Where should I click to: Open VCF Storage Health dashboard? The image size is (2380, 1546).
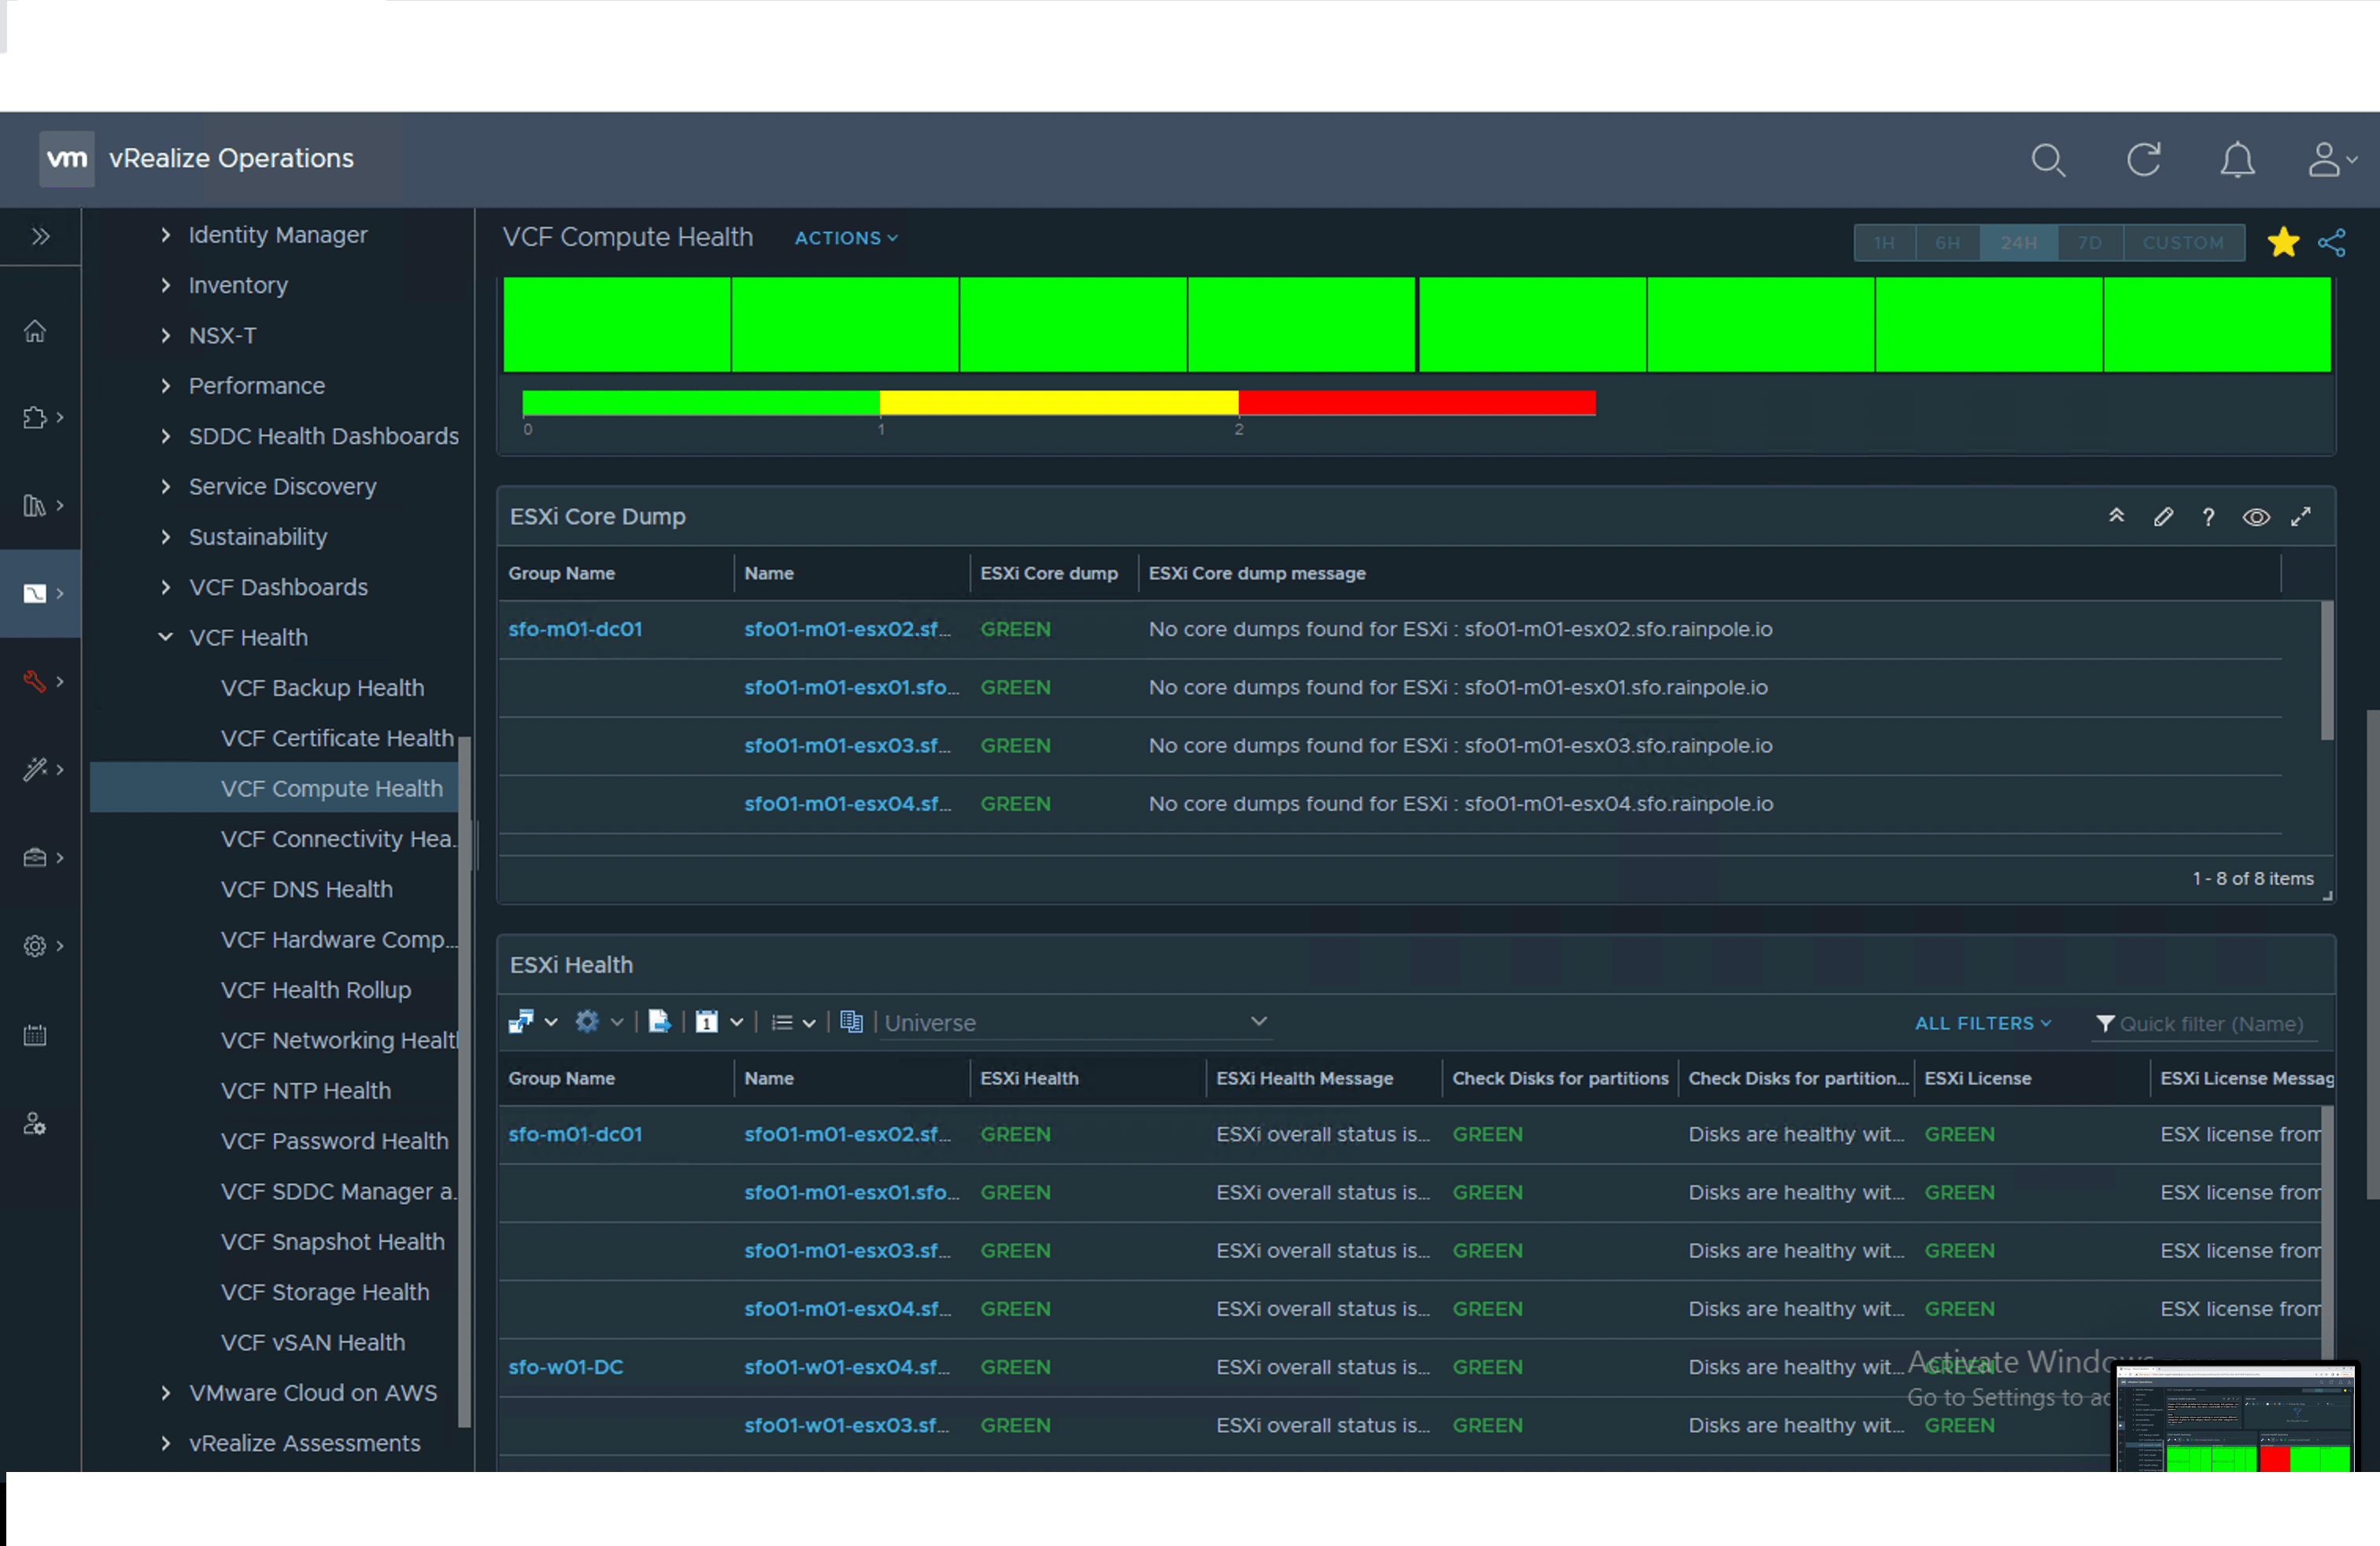pos(324,1291)
